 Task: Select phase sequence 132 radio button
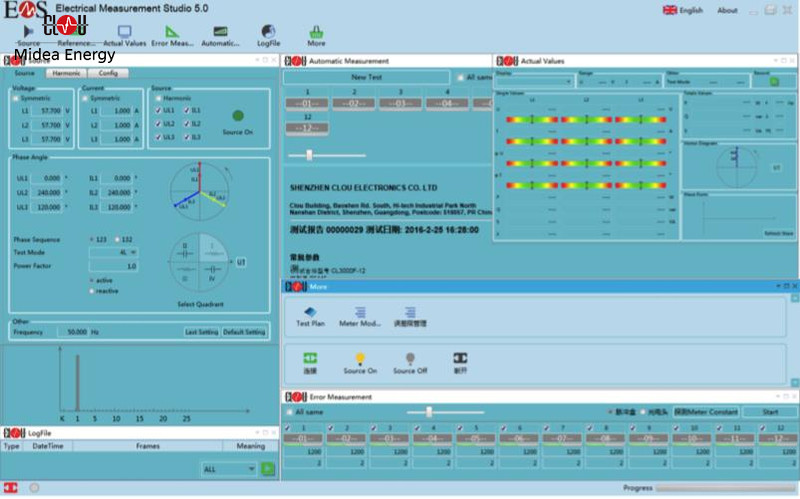pos(117,239)
